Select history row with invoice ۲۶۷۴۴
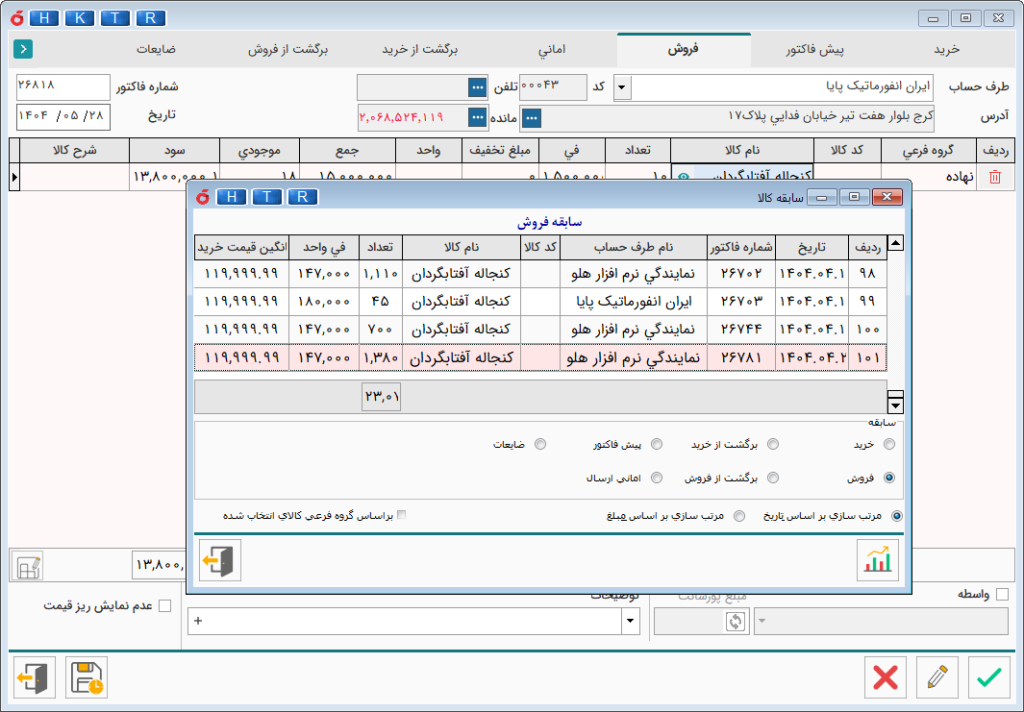The image size is (1024, 712). click(540, 329)
